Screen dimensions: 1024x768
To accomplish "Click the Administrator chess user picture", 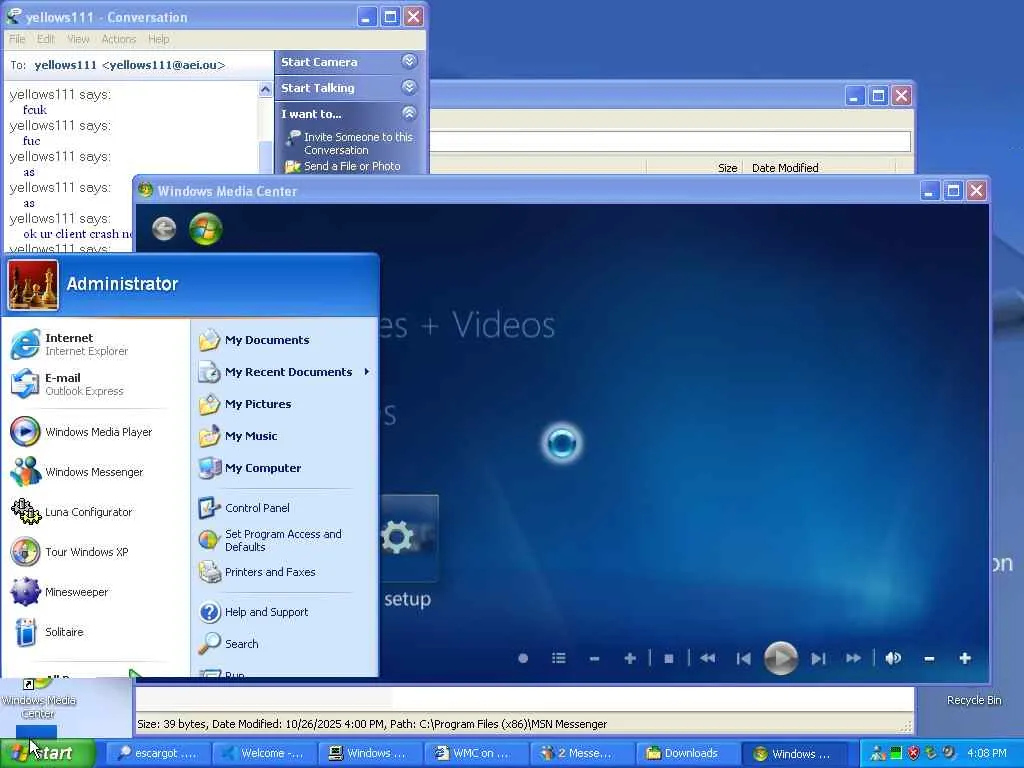I will [x=33, y=285].
